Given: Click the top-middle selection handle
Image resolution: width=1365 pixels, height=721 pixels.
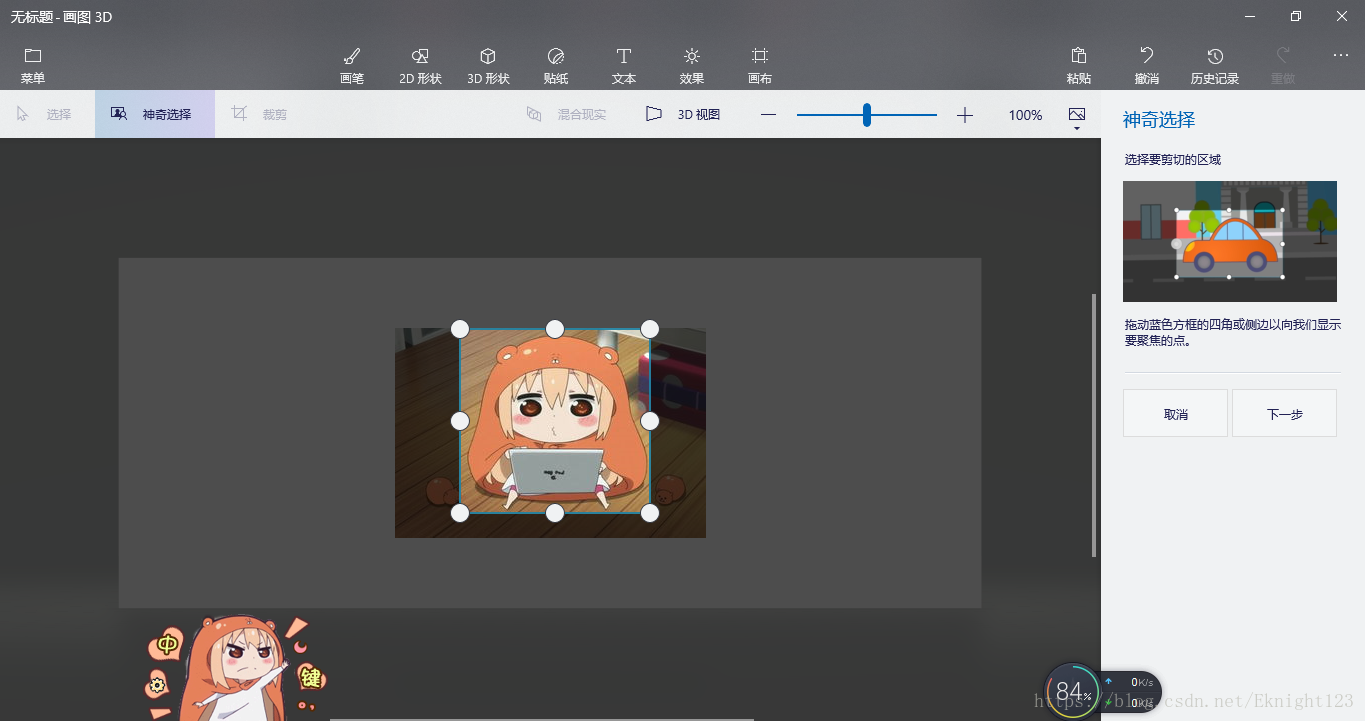Looking at the screenshot, I should pos(555,329).
